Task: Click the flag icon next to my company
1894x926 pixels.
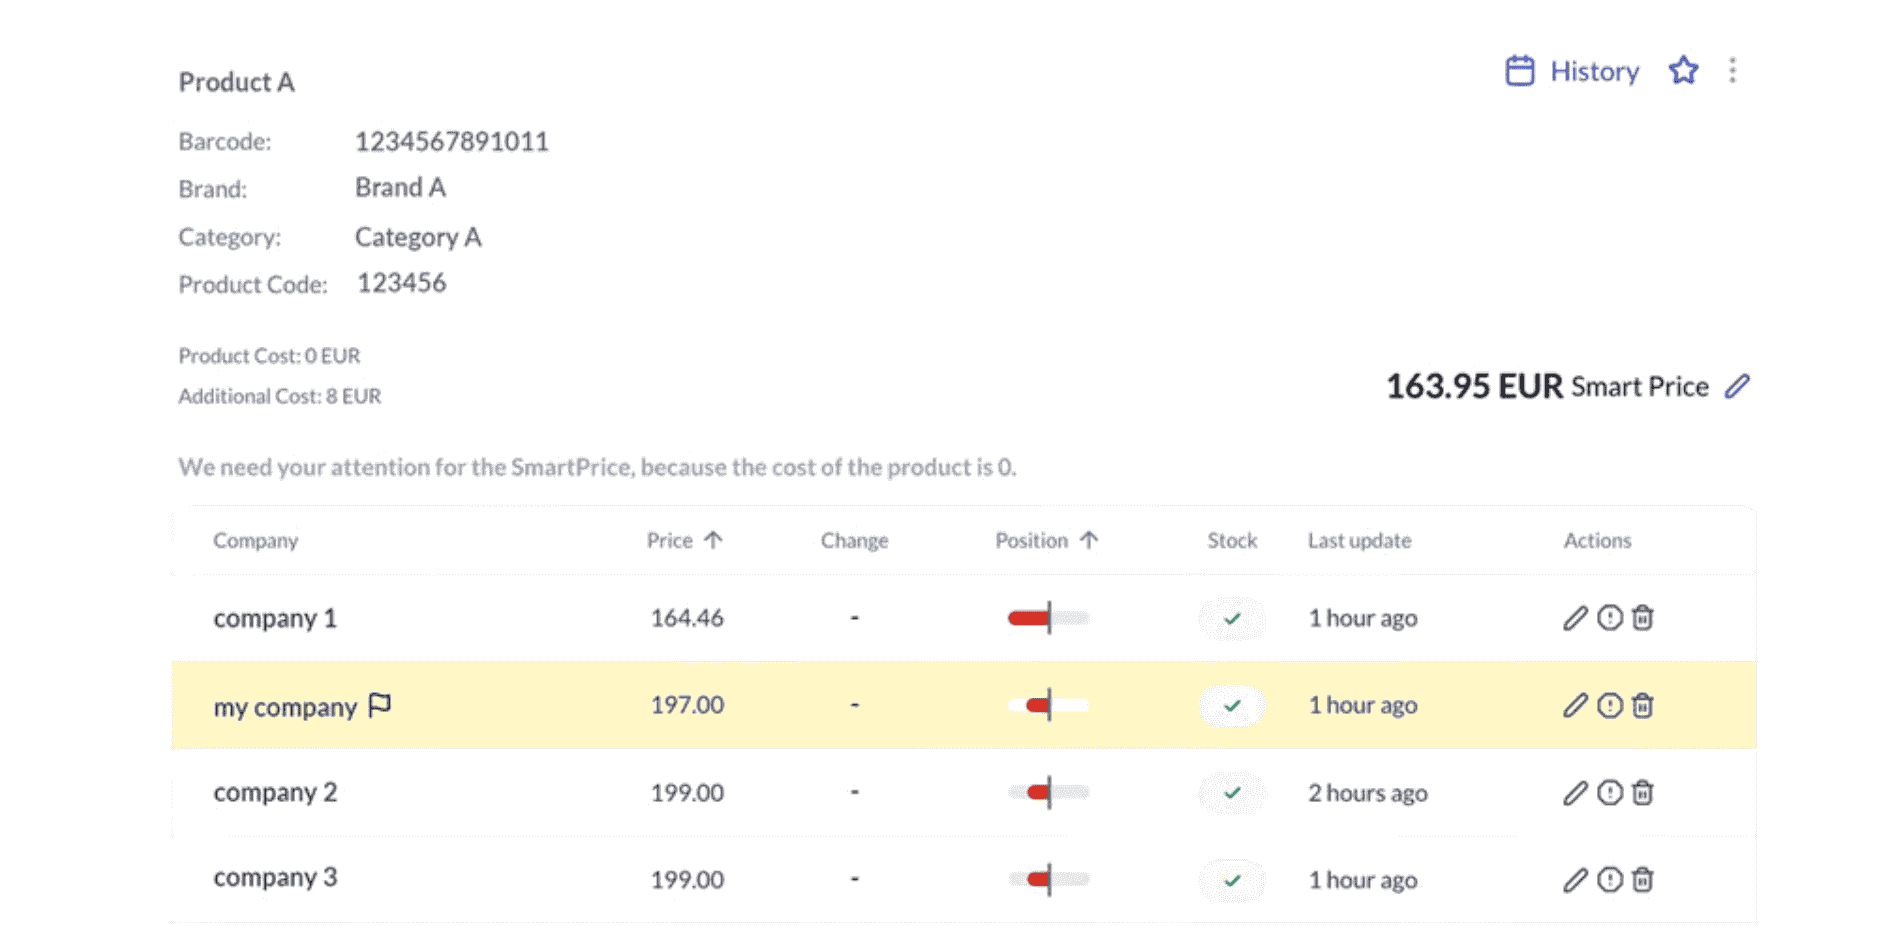Action: (378, 705)
